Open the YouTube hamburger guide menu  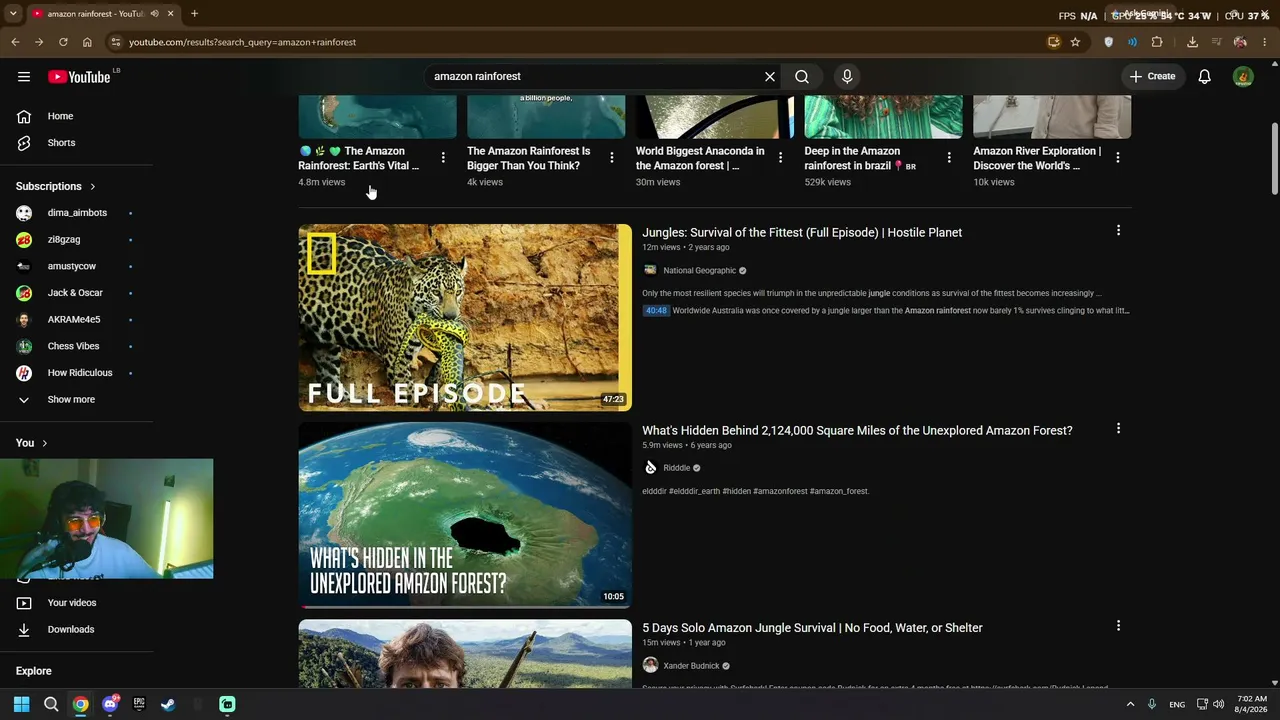tap(24, 77)
